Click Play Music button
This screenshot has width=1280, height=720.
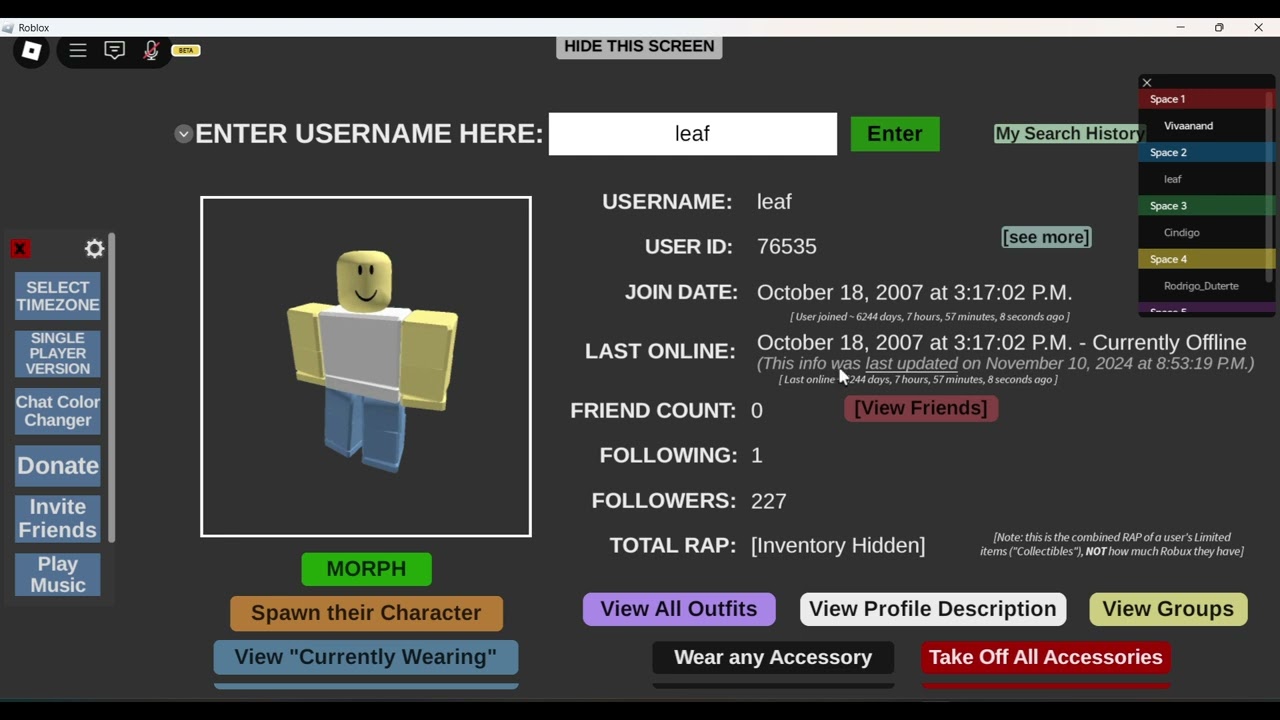coord(58,575)
